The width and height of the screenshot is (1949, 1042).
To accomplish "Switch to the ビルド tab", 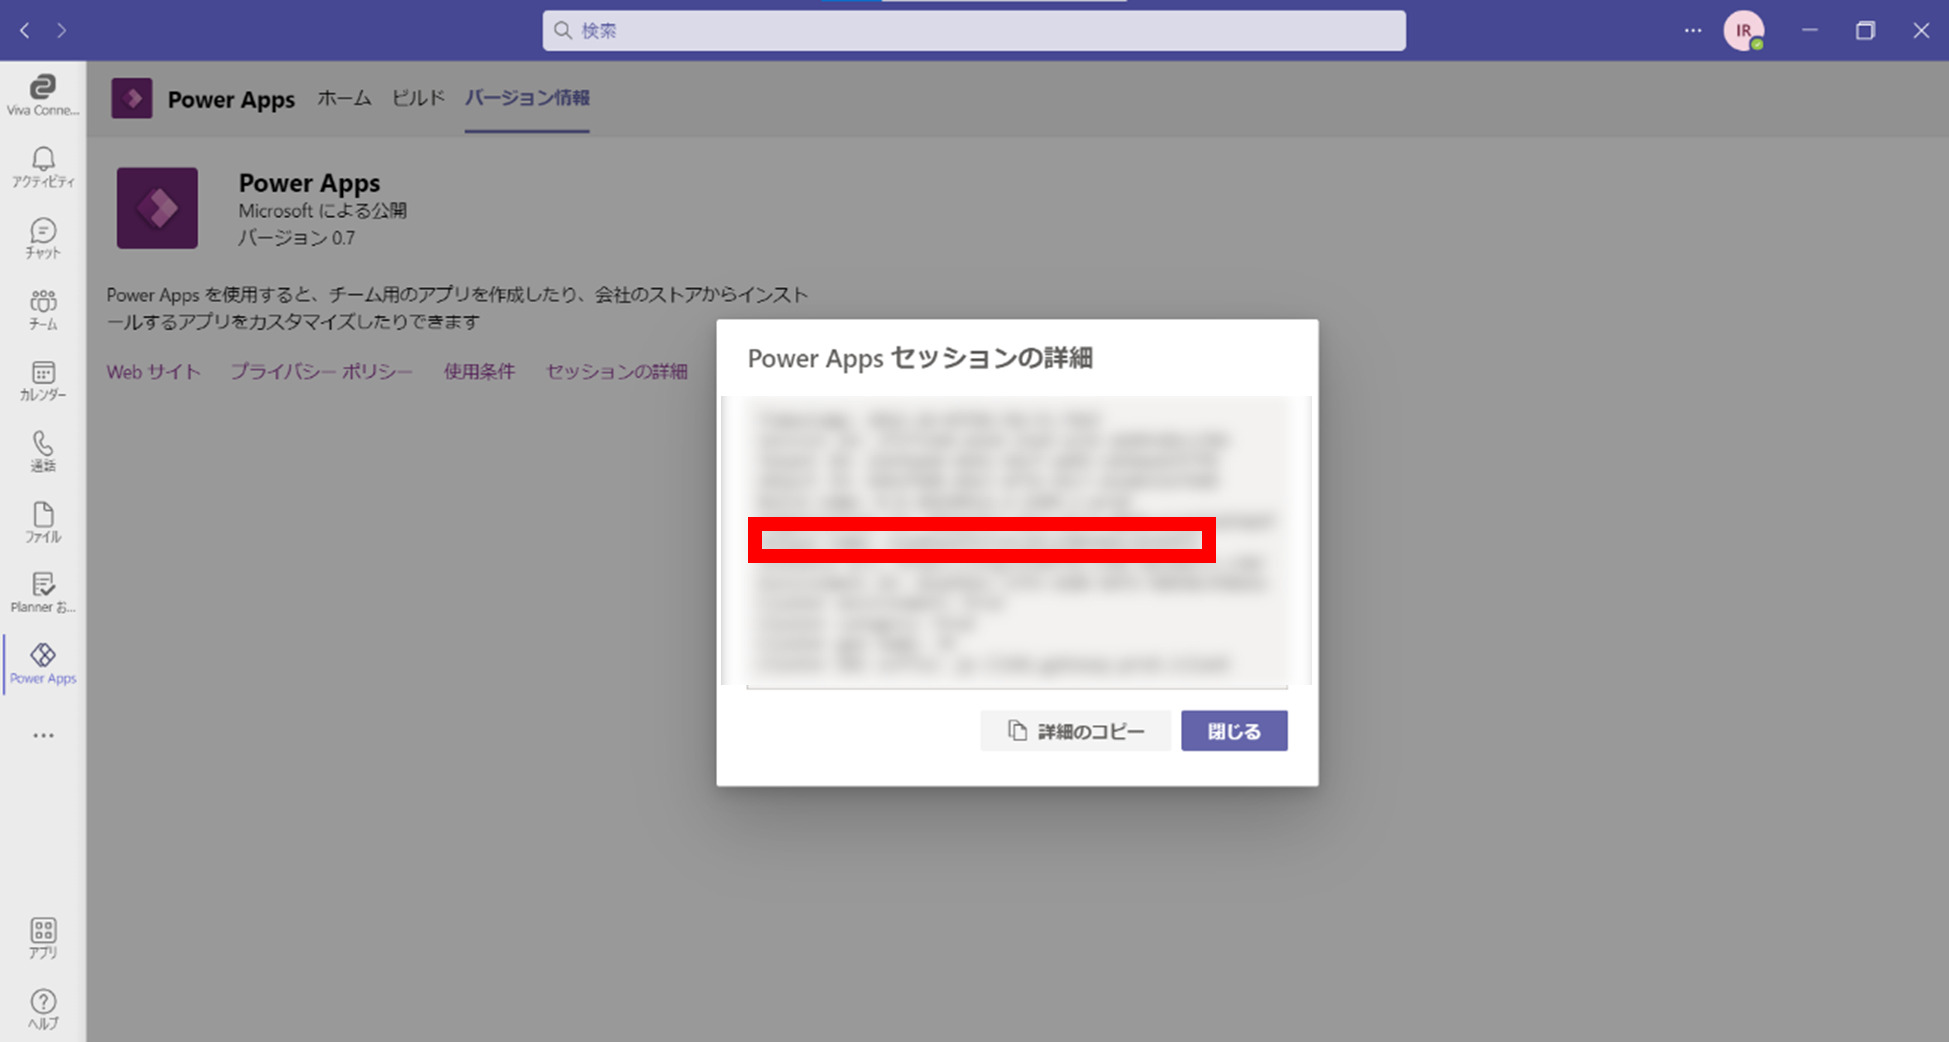I will click(417, 98).
